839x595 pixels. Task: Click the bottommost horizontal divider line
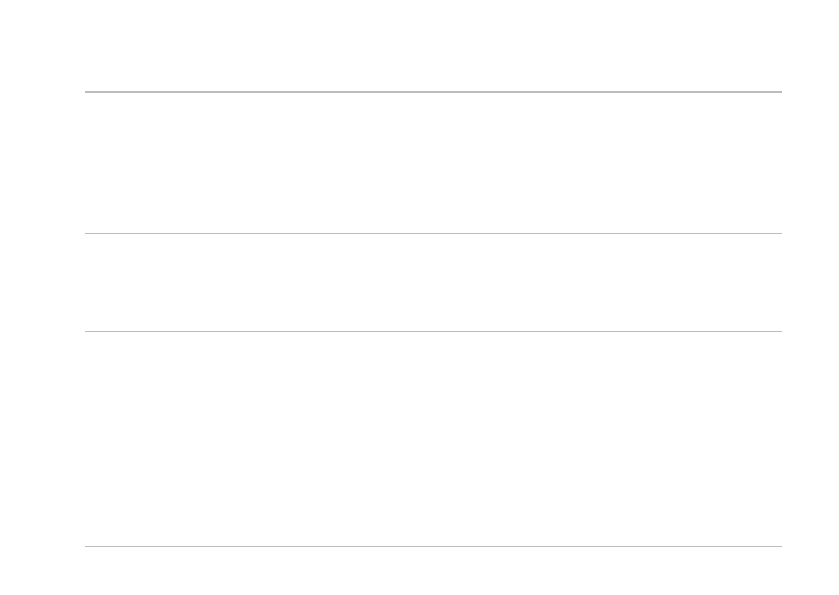pyautogui.click(x=432, y=546)
